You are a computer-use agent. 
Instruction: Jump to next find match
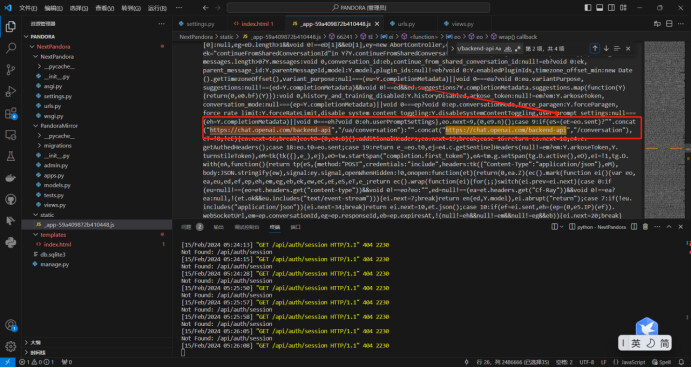(606, 49)
